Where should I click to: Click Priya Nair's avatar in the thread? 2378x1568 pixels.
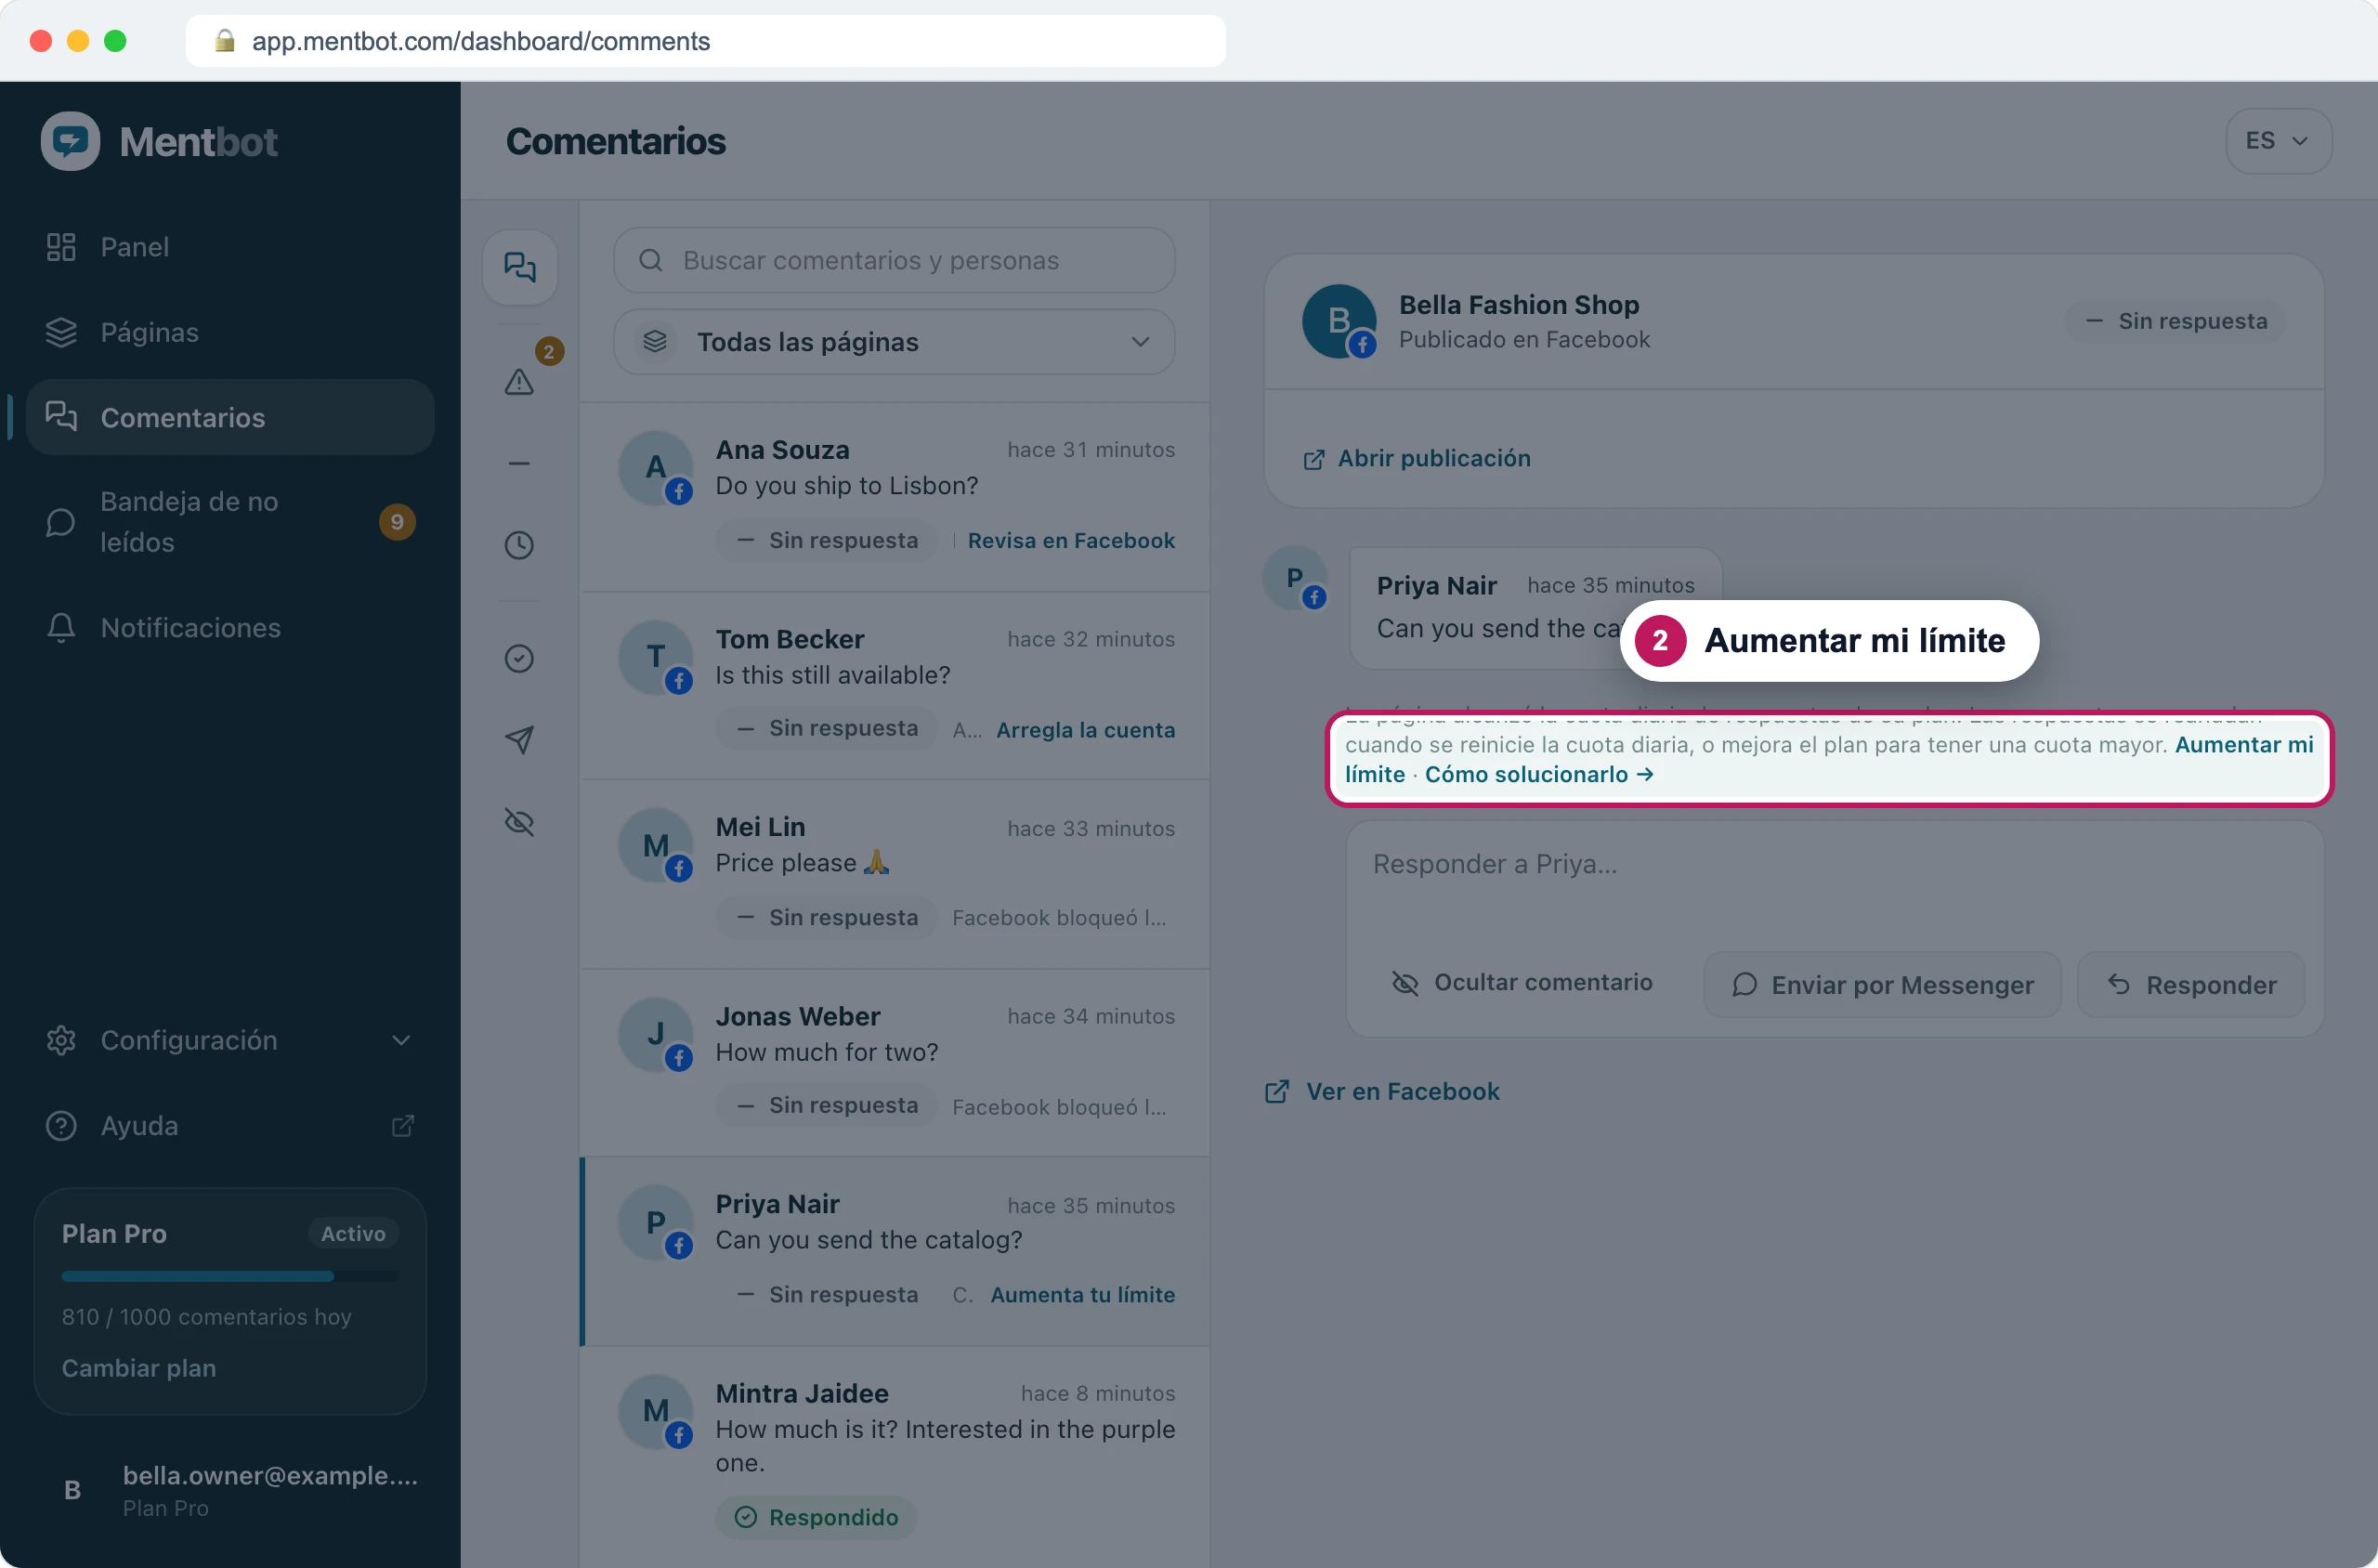pyautogui.click(x=1296, y=577)
